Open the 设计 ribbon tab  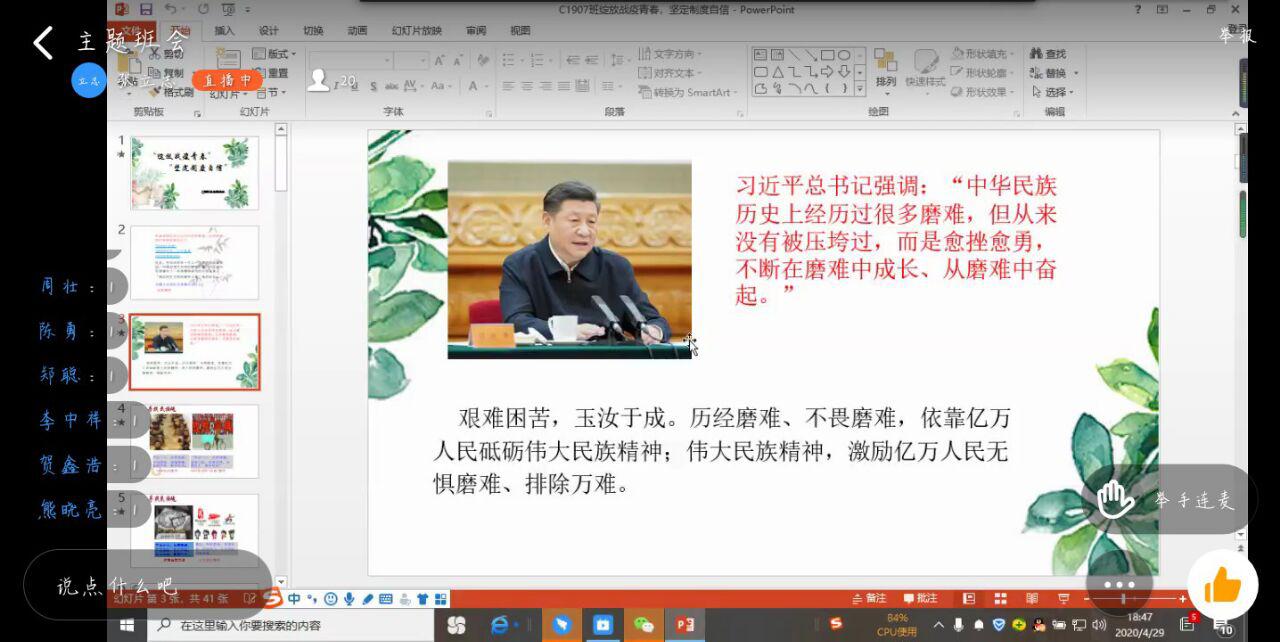coord(269,31)
